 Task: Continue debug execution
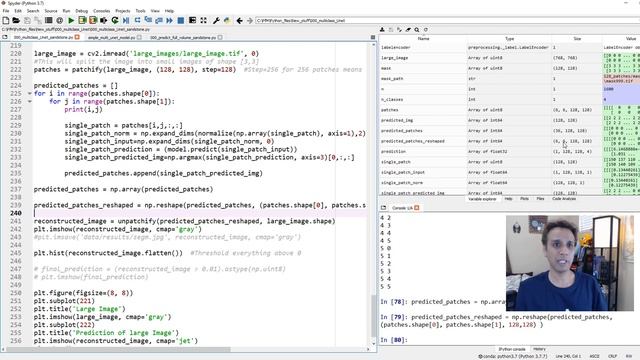tap(169, 20)
